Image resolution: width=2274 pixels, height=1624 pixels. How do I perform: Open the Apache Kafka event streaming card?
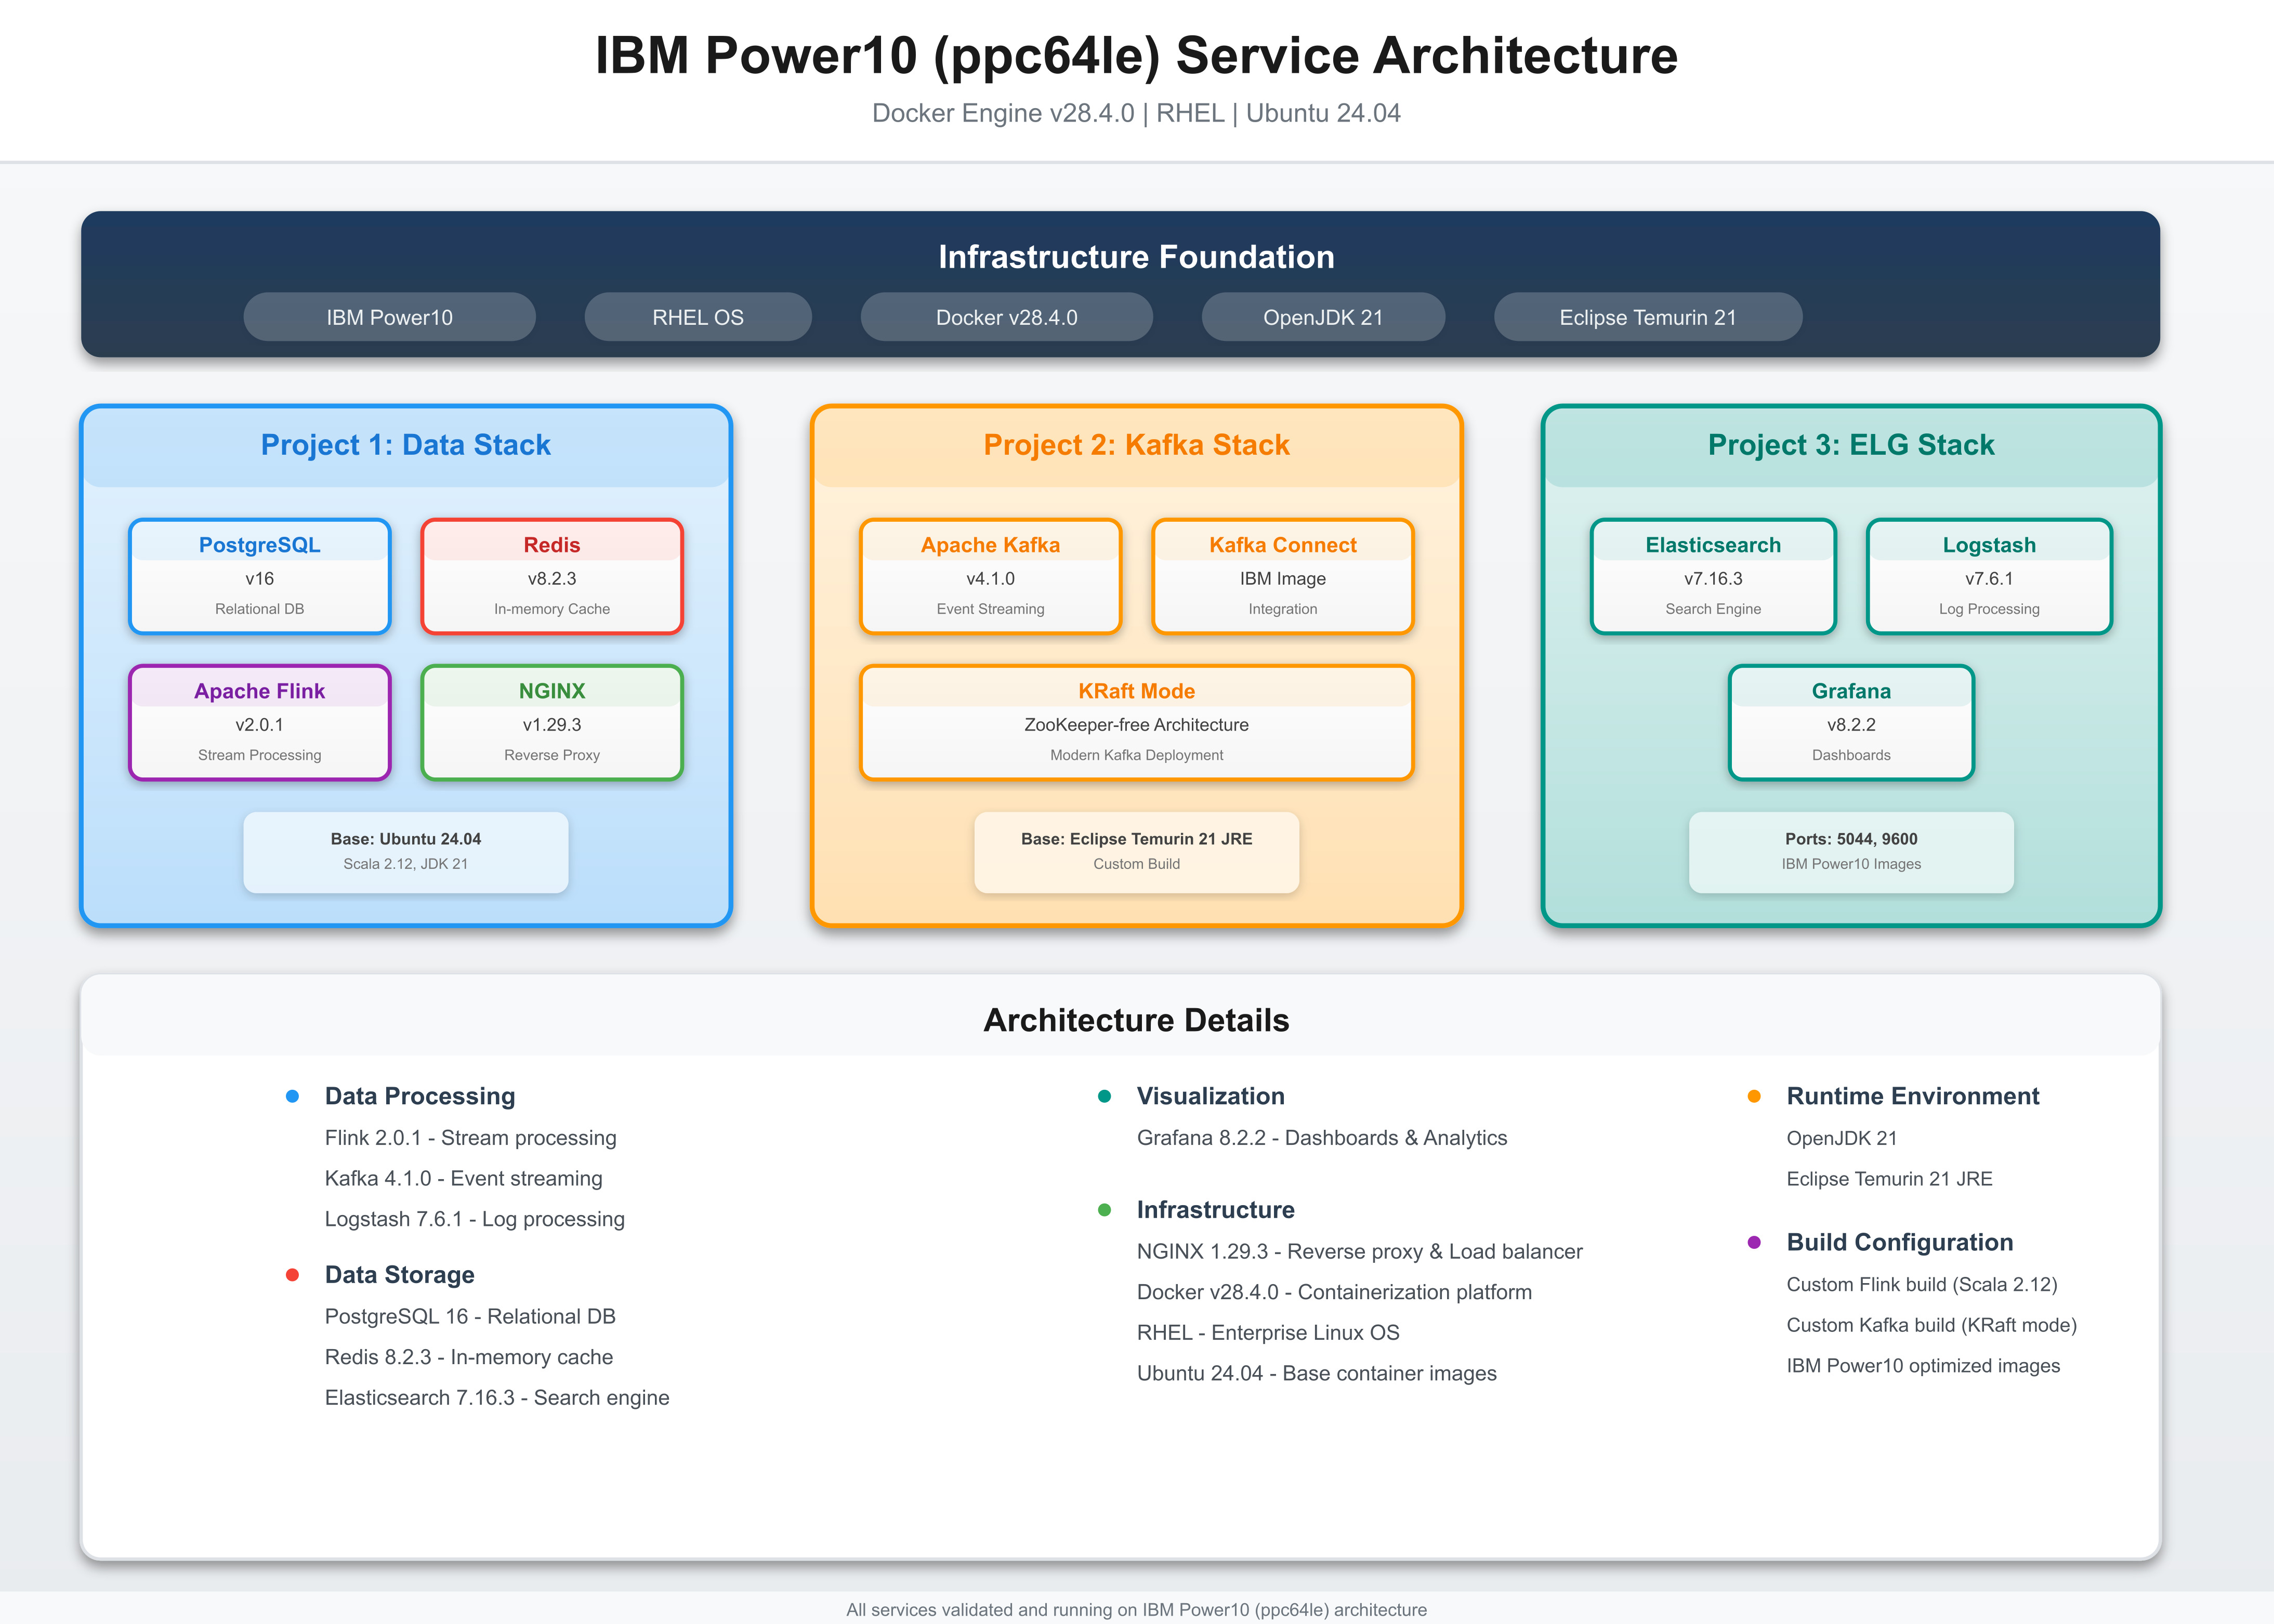[990, 576]
